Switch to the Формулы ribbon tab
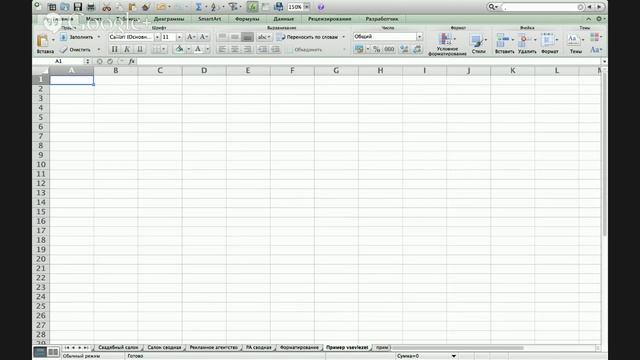 (x=247, y=19)
